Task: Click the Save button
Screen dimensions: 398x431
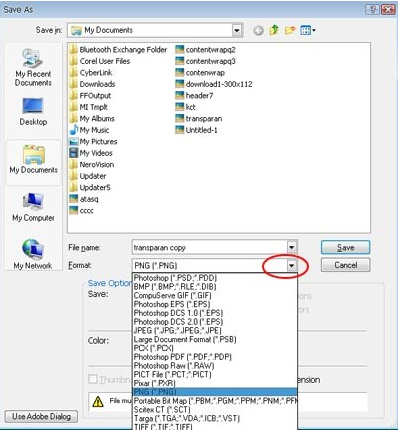Action: tap(345, 248)
